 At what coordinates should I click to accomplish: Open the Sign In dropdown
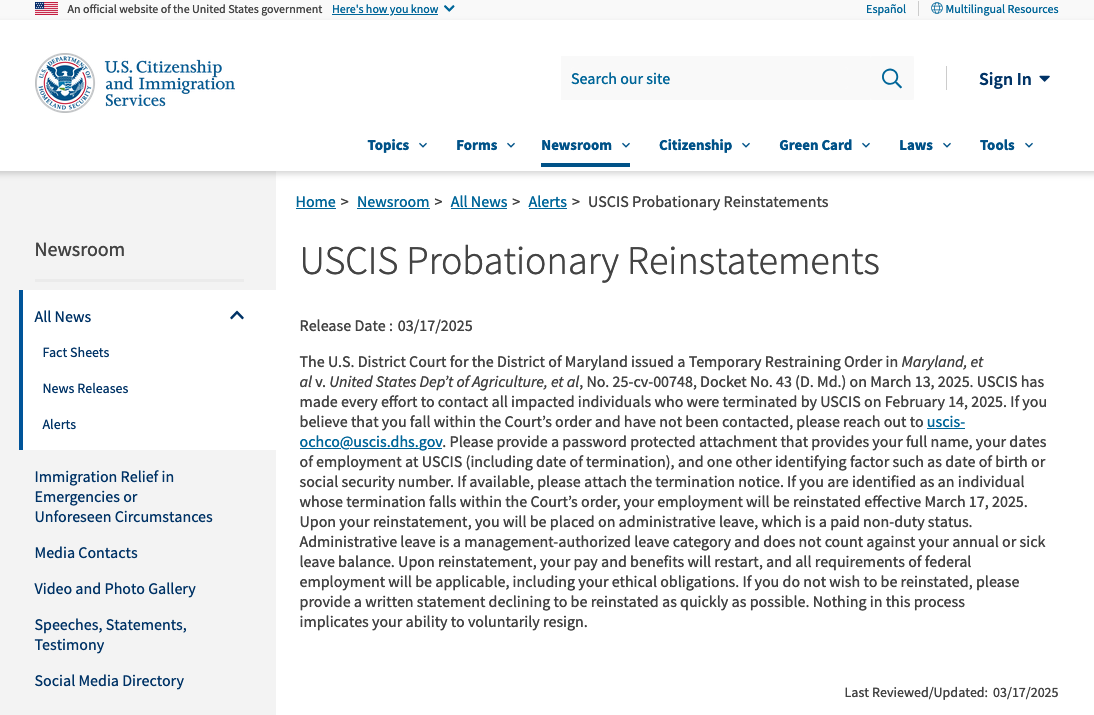coord(1014,79)
